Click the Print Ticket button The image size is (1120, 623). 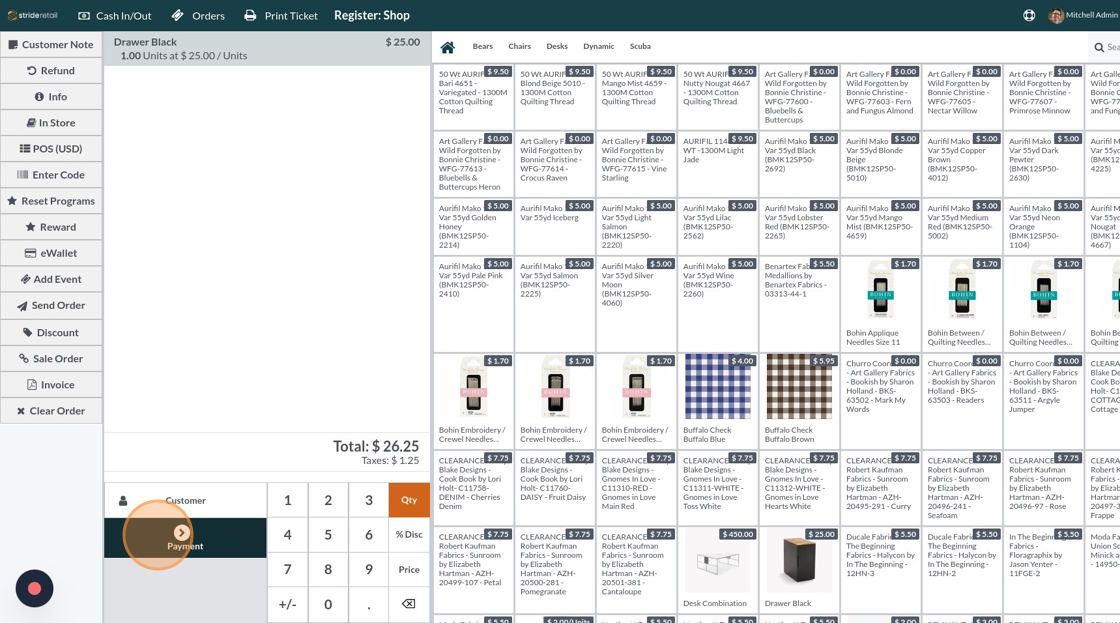click(281, 16)
